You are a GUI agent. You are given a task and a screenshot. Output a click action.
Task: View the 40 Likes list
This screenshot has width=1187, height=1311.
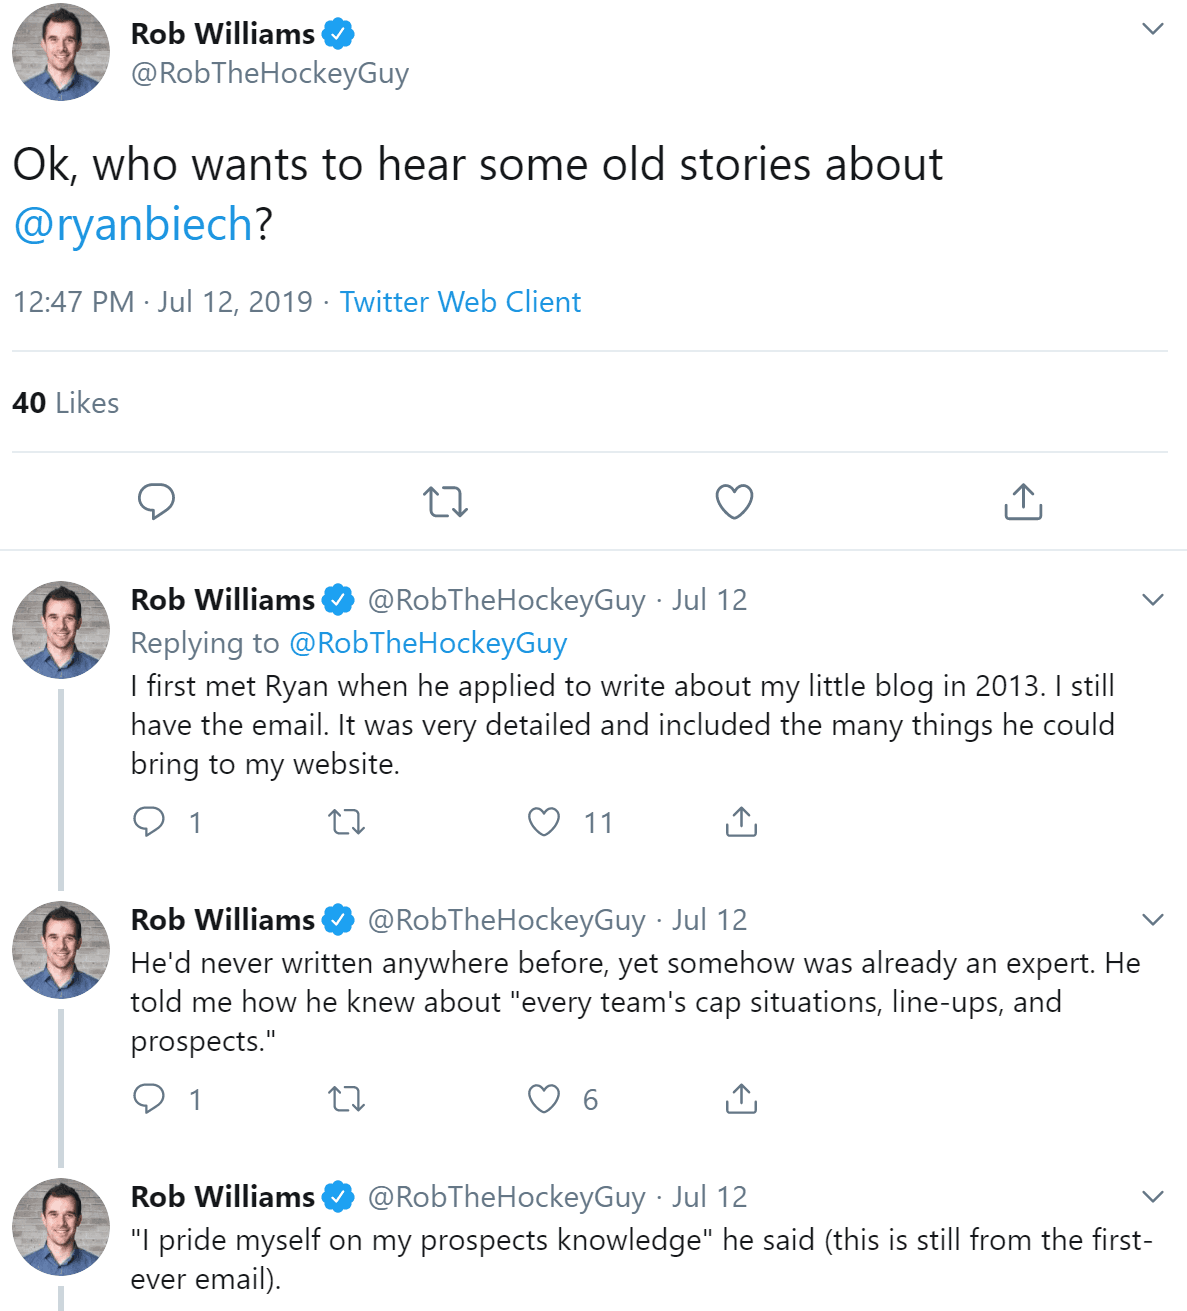(x=66, y=403)
